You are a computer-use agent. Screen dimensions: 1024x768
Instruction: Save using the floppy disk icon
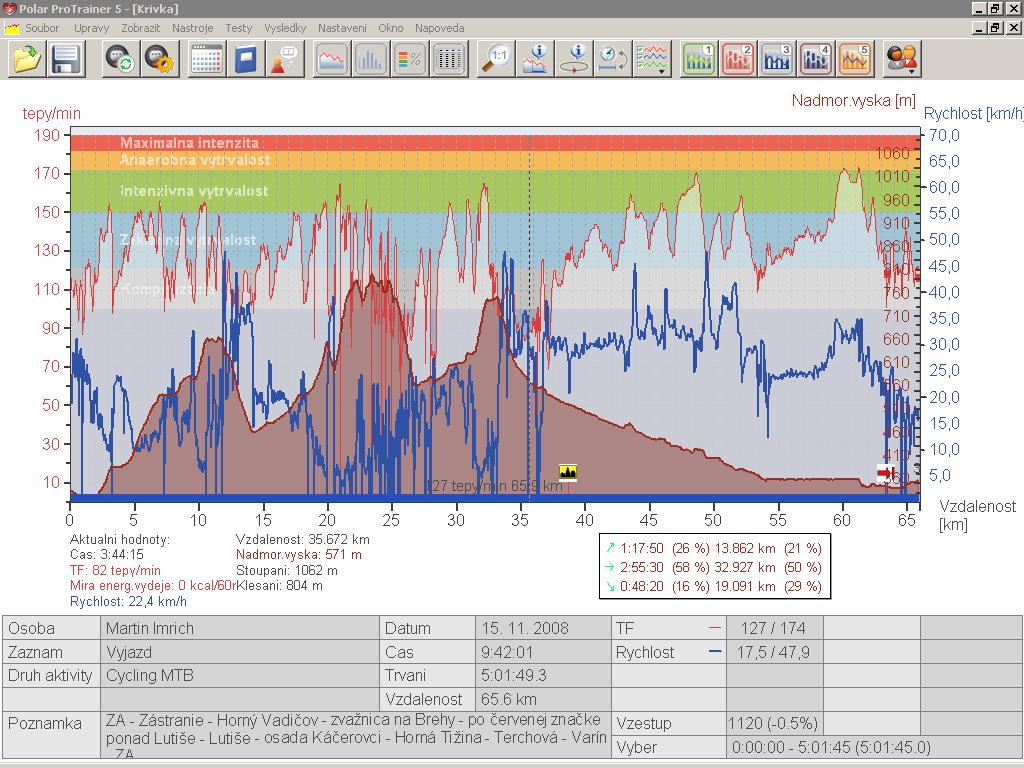point(66,60)
